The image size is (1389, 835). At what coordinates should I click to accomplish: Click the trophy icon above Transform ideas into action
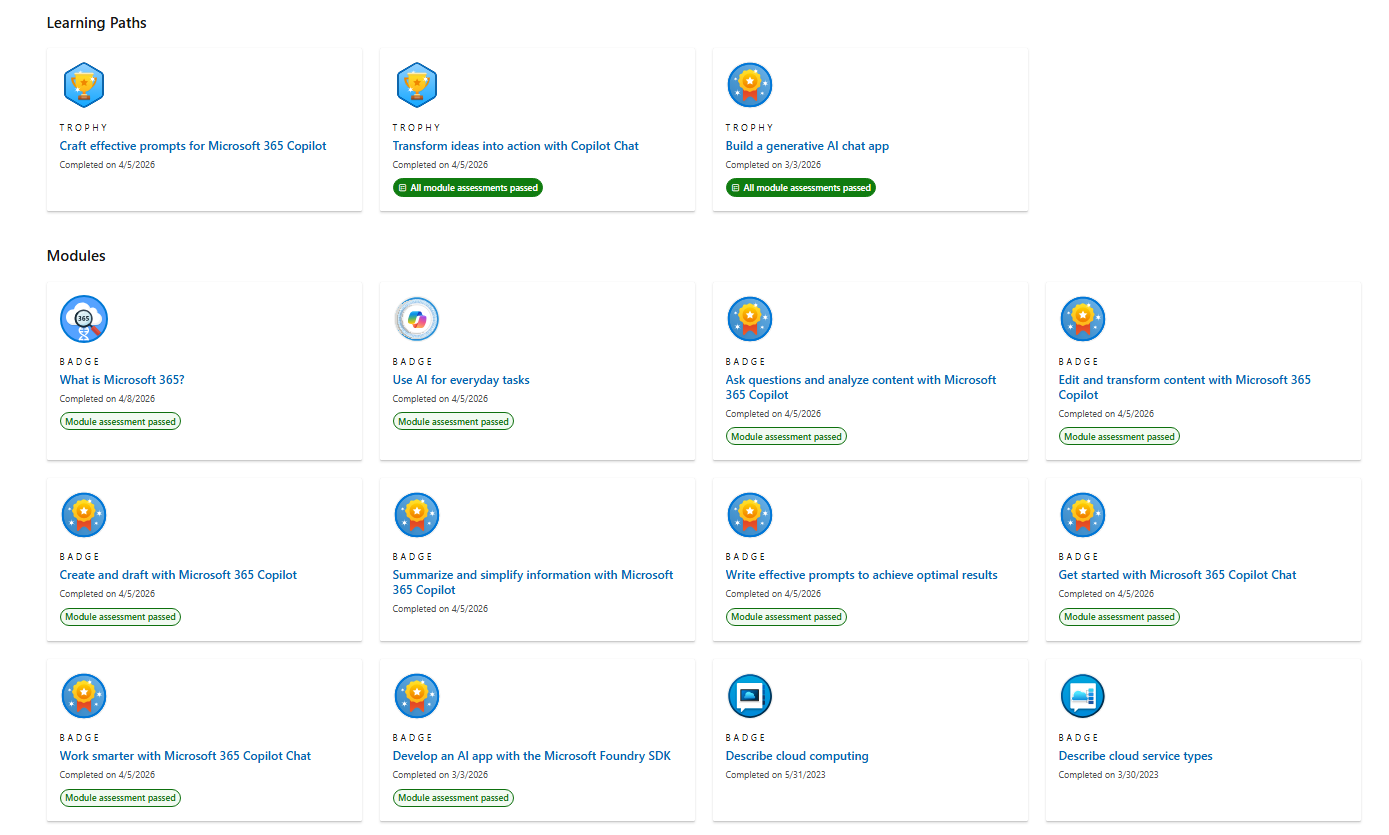coord(417,85)
